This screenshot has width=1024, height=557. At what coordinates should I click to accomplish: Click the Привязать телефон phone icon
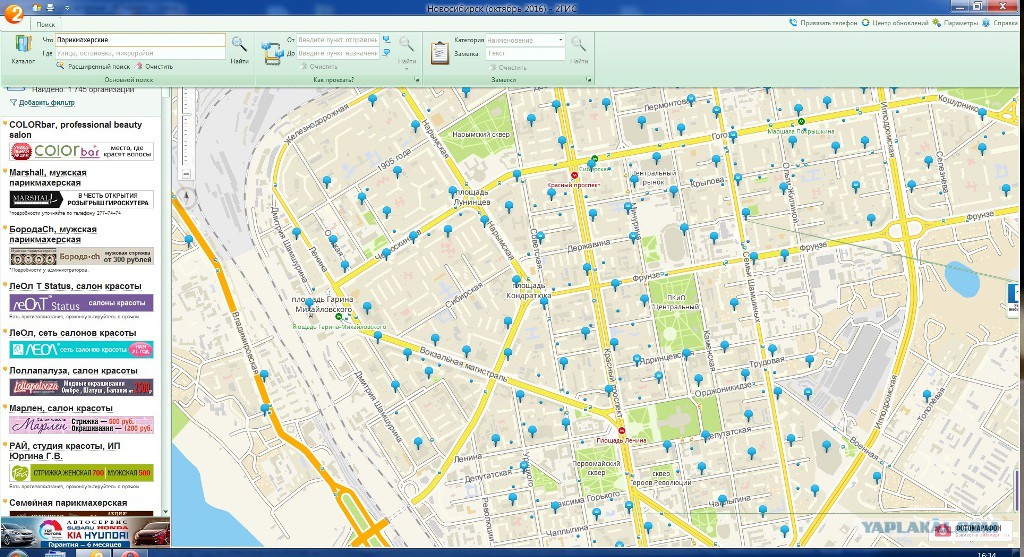[793, 23]
